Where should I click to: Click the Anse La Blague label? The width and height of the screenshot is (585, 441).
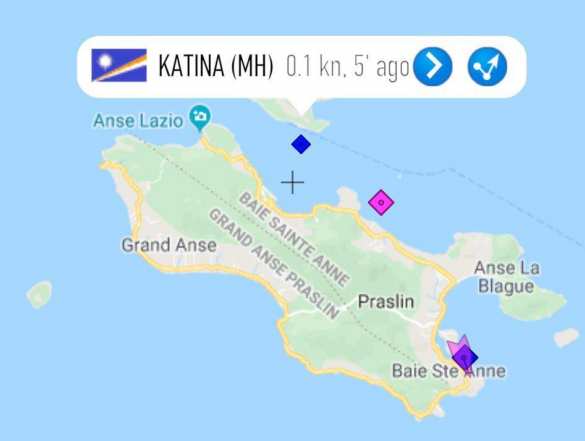tap(506, 277)
